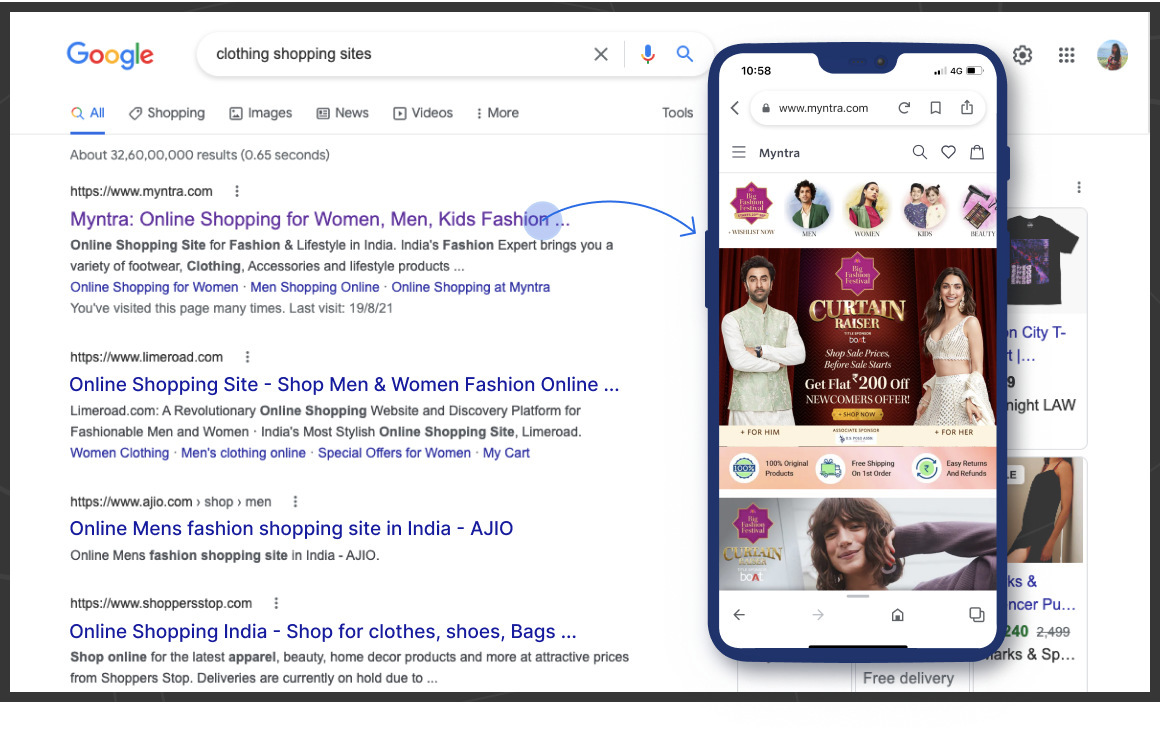The image size is (1160, 749).
Task: Select the All results tab
Action: (87, 112)
